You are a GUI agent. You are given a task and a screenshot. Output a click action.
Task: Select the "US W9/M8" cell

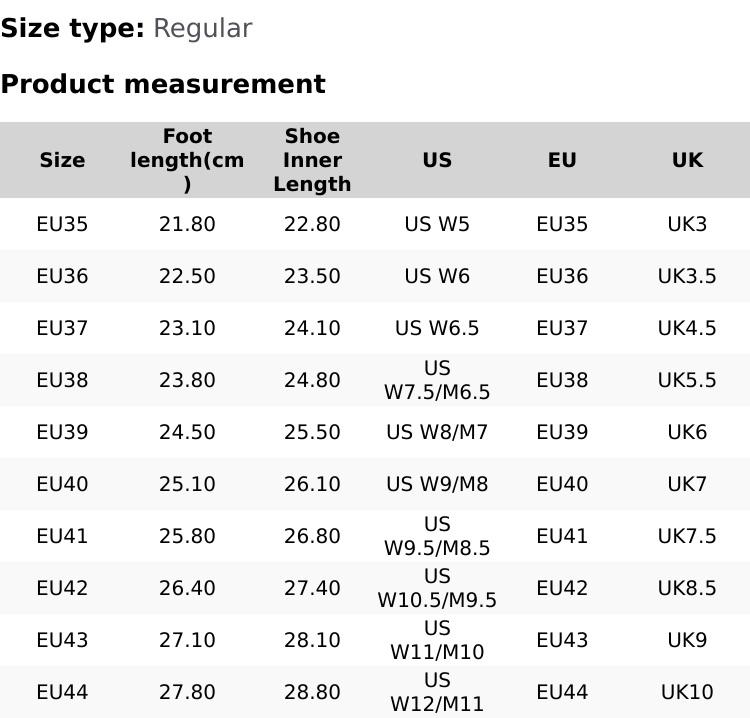[437, 484]
